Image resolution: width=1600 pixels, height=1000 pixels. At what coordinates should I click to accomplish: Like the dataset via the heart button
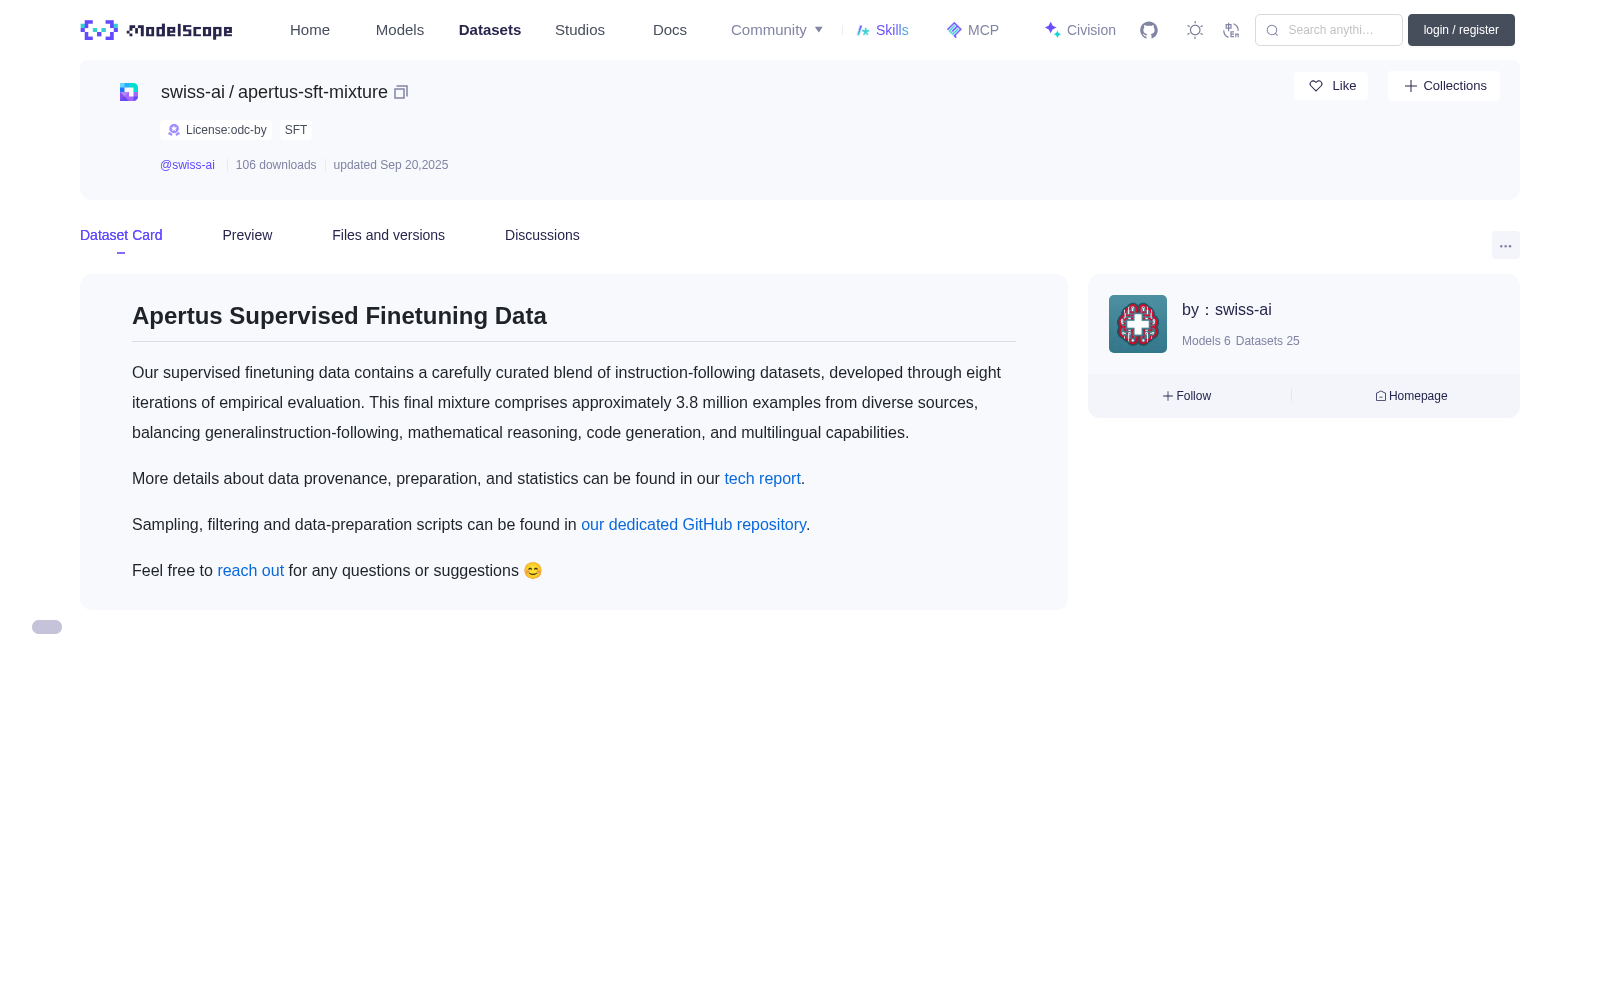point(1331,86)
